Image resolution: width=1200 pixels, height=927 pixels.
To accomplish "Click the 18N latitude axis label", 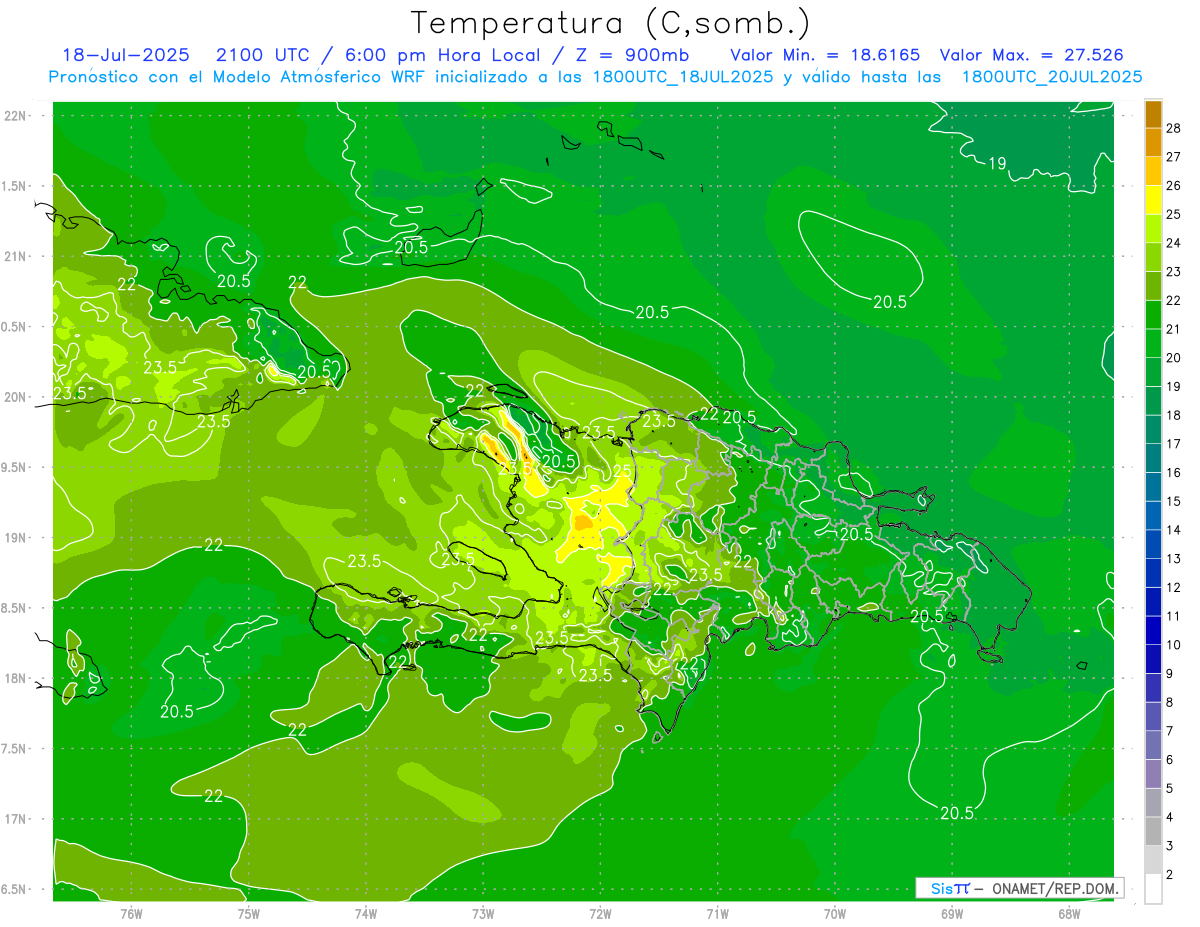I will point(15,678).
